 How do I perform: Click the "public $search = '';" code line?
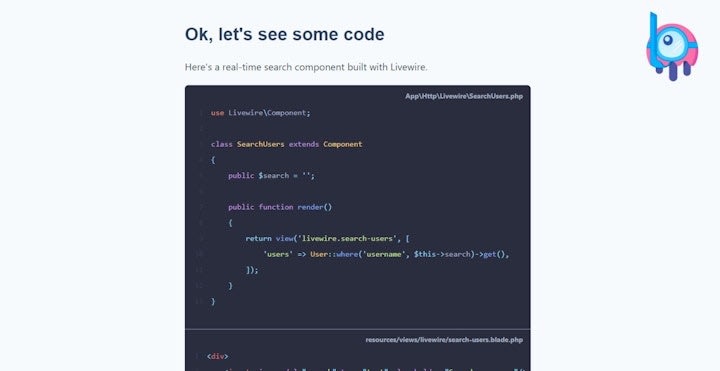pyautogui.click(x=271, y=175)
